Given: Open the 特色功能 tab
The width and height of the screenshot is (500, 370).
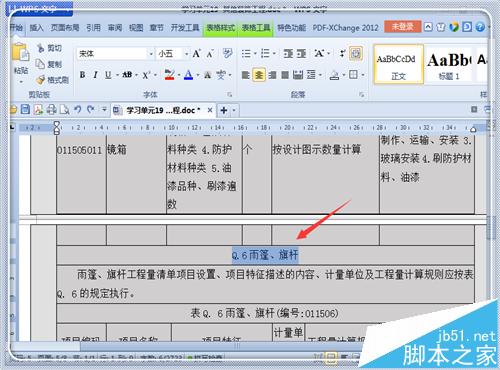Looking at the screenshot, I should 292,28.
